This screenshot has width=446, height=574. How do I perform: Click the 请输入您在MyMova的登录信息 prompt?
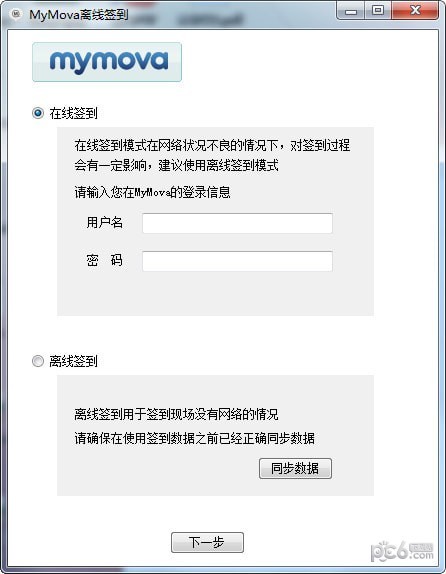click(x=152, y=192)
